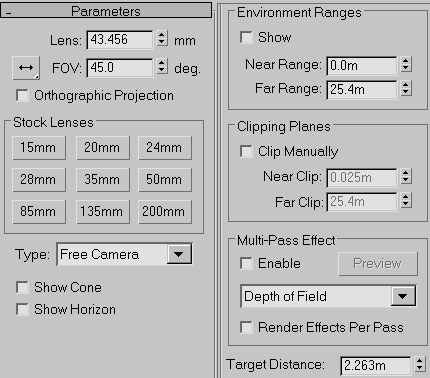Click into the Lens value field

coord(120,40)
